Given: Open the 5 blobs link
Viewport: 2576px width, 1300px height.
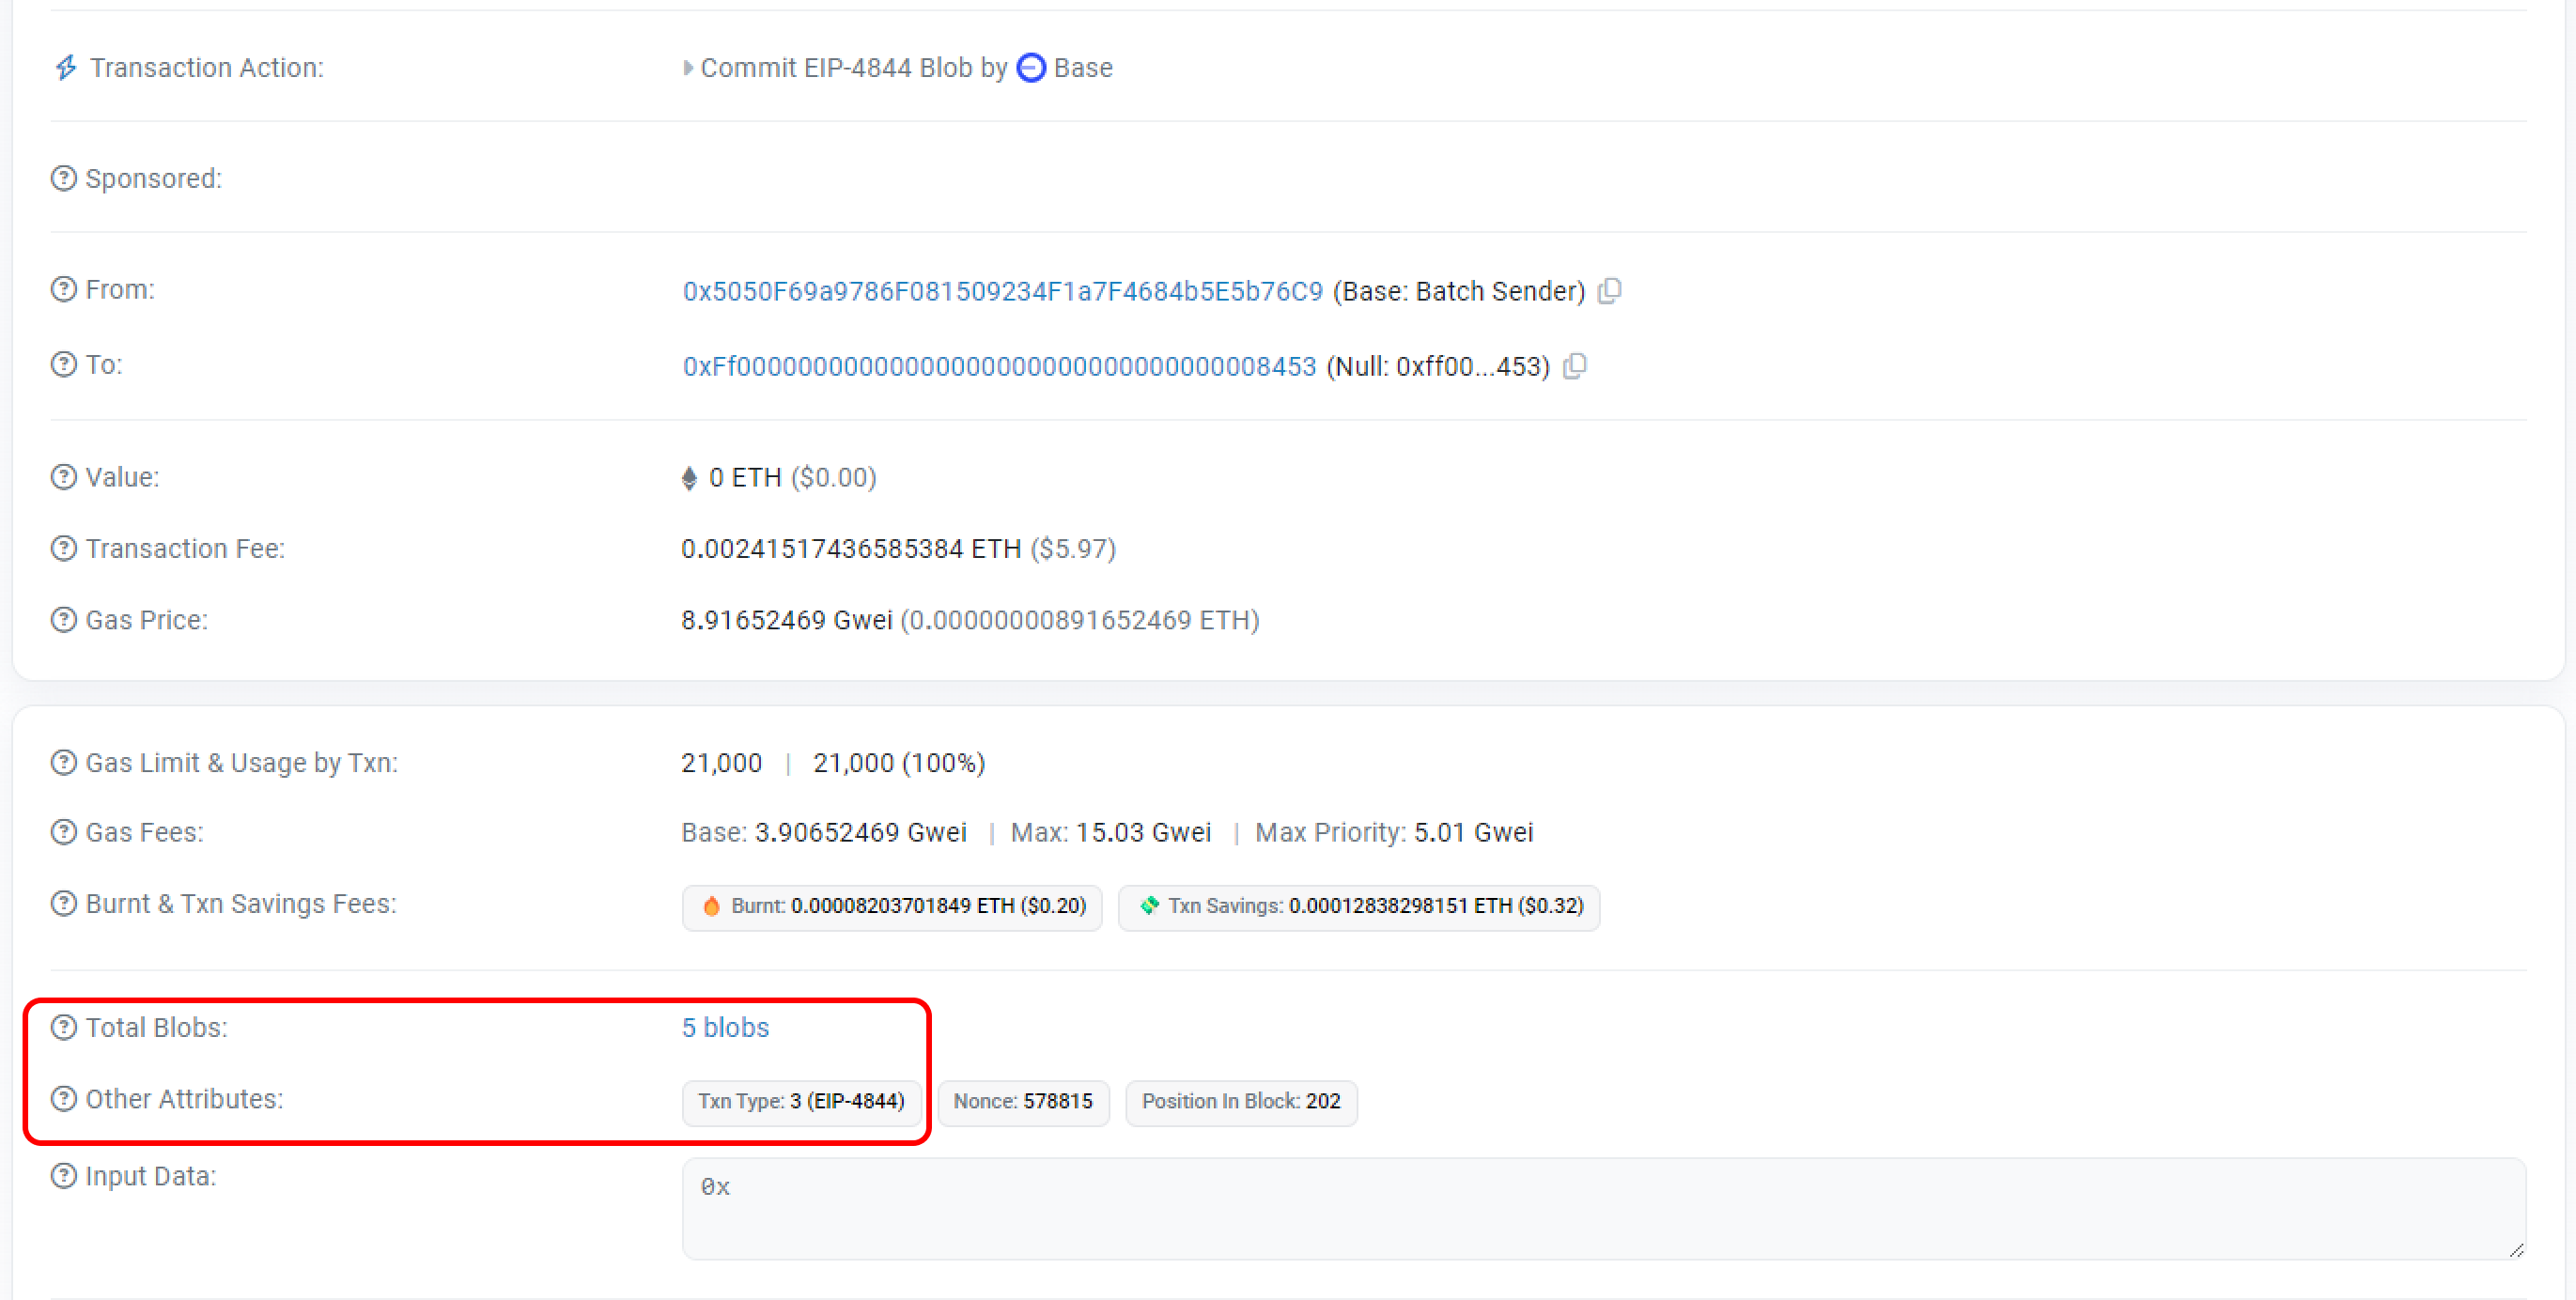Looking at the screenshot, I should (725, 1027).
